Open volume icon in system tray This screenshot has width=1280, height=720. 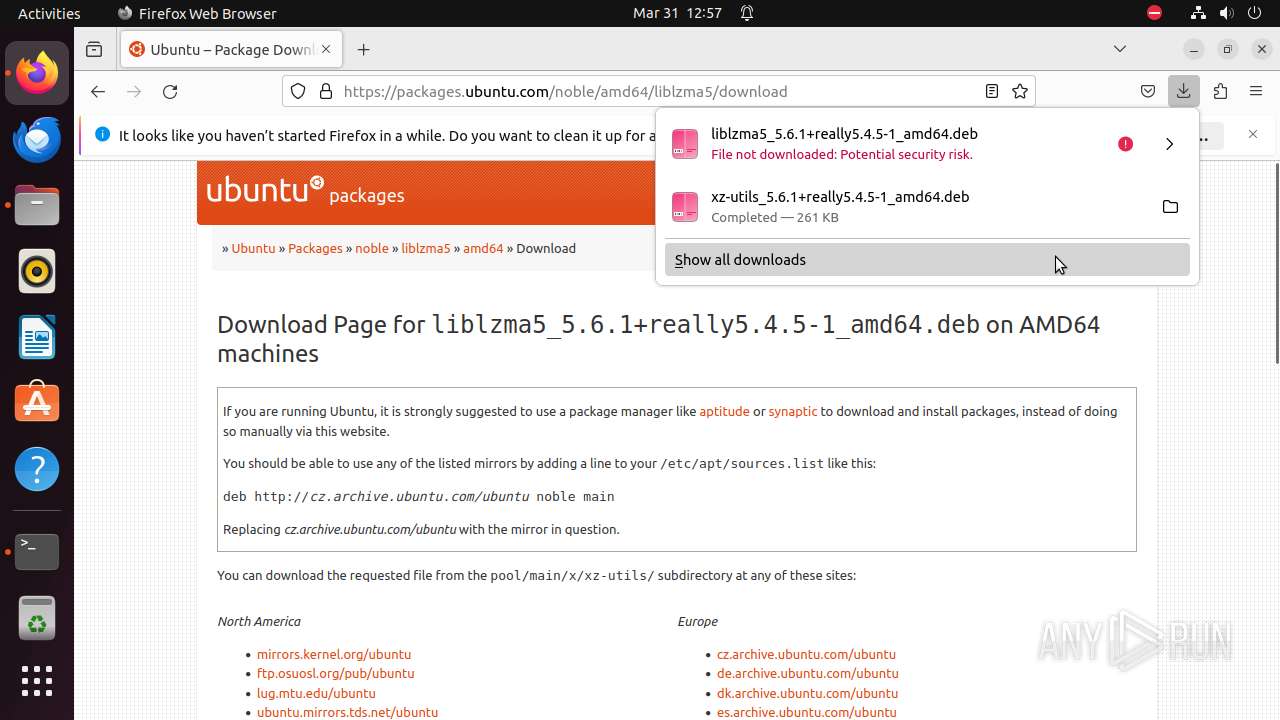click(x=1226, y=13)
